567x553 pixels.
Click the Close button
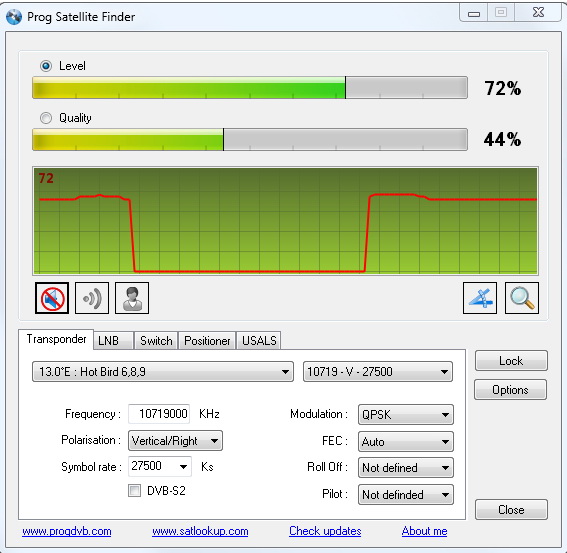(x=511, y=510)
